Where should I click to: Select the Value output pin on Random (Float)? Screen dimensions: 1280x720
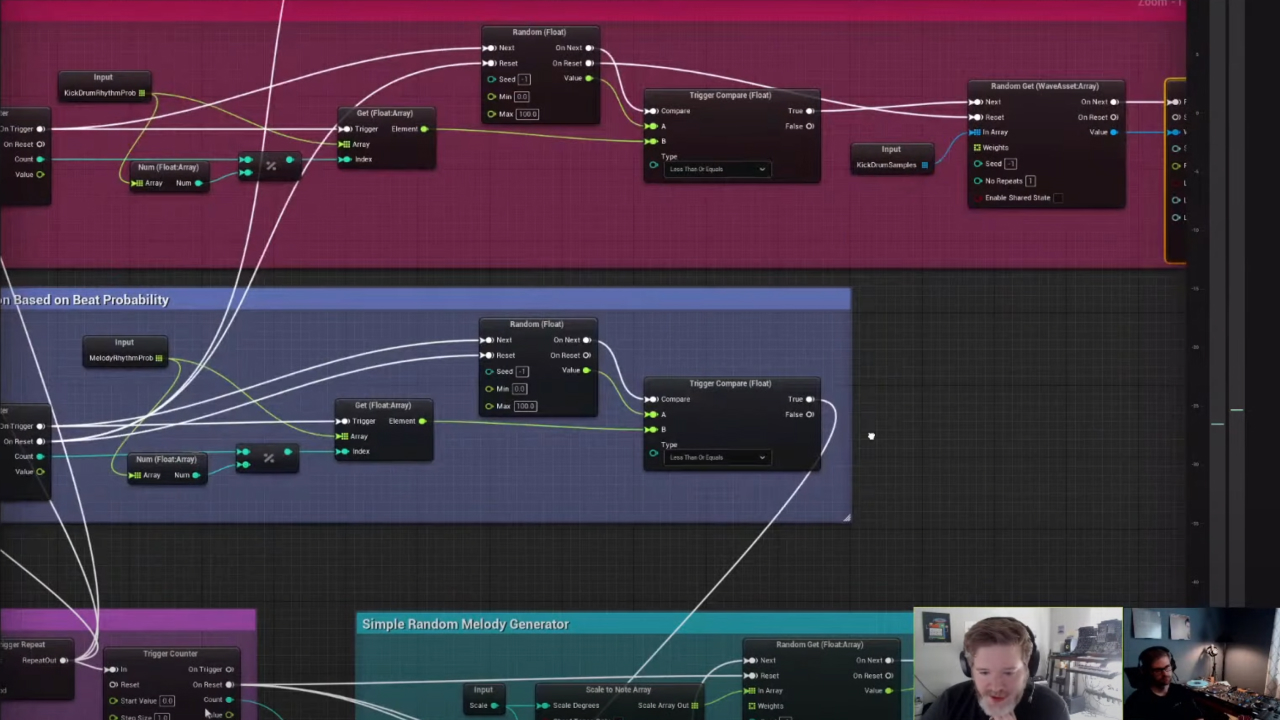click(589, 78)
